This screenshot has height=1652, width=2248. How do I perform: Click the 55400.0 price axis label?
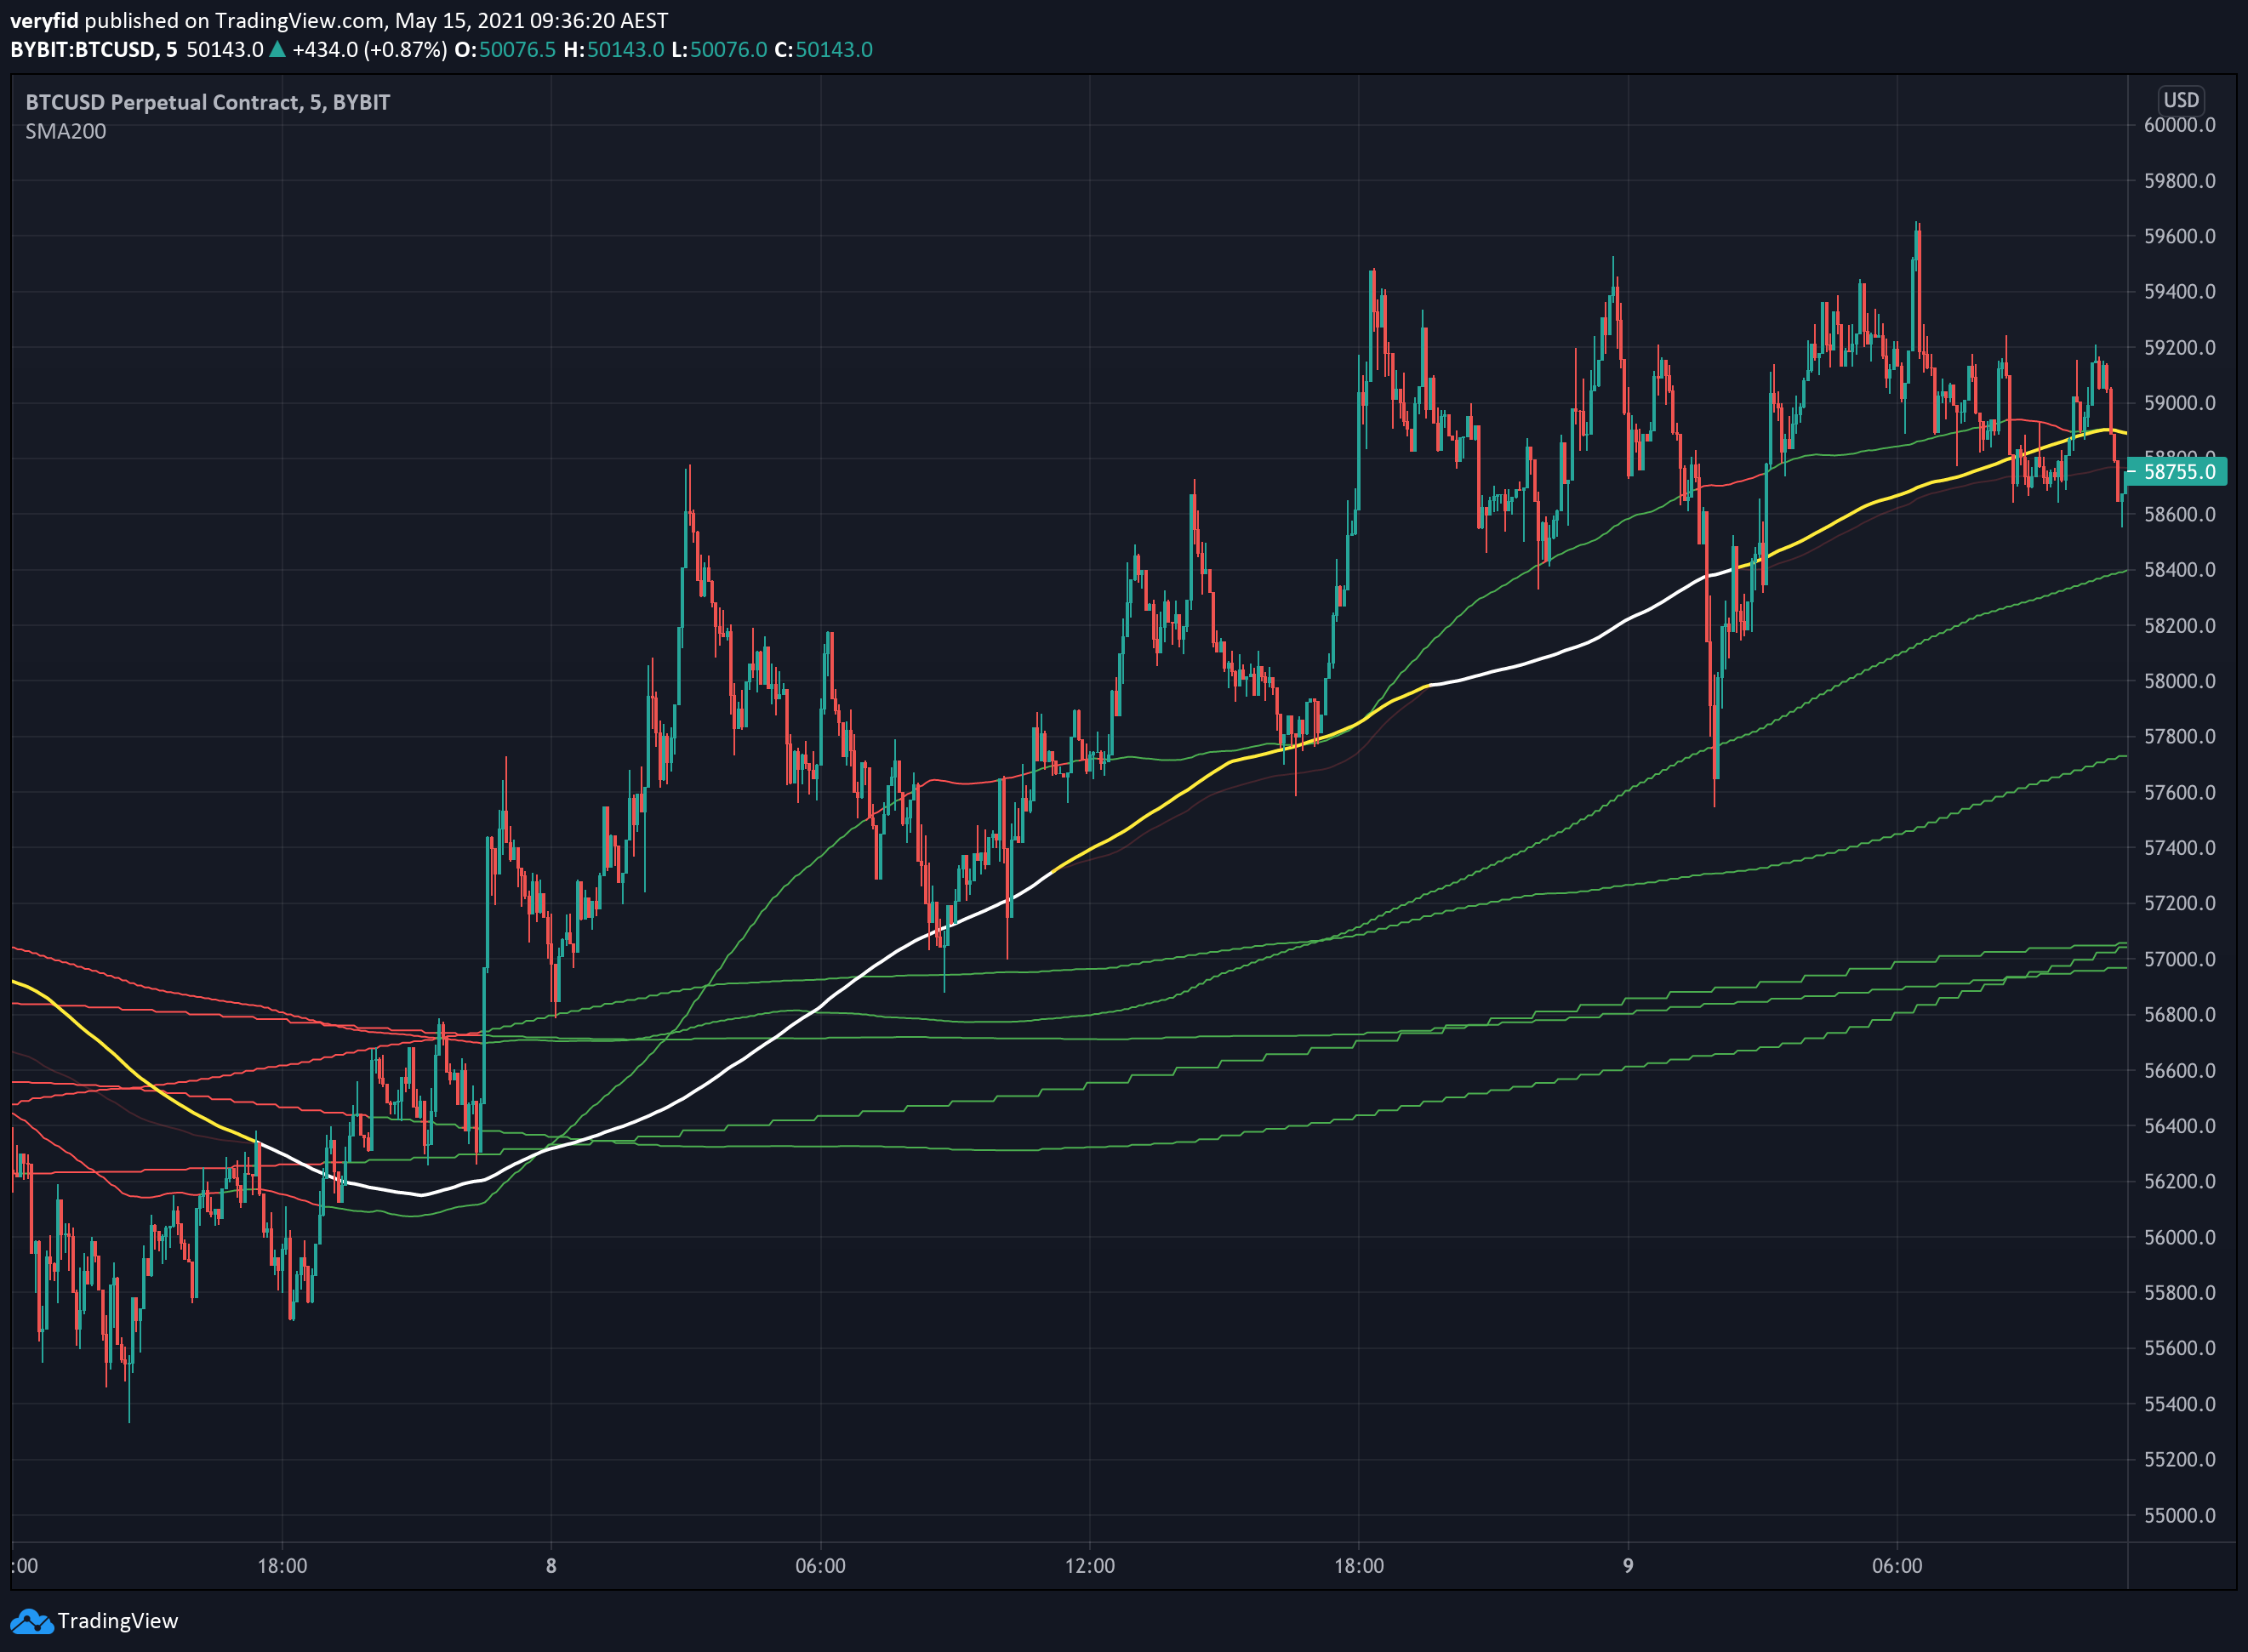[x=2179, y=1404]
